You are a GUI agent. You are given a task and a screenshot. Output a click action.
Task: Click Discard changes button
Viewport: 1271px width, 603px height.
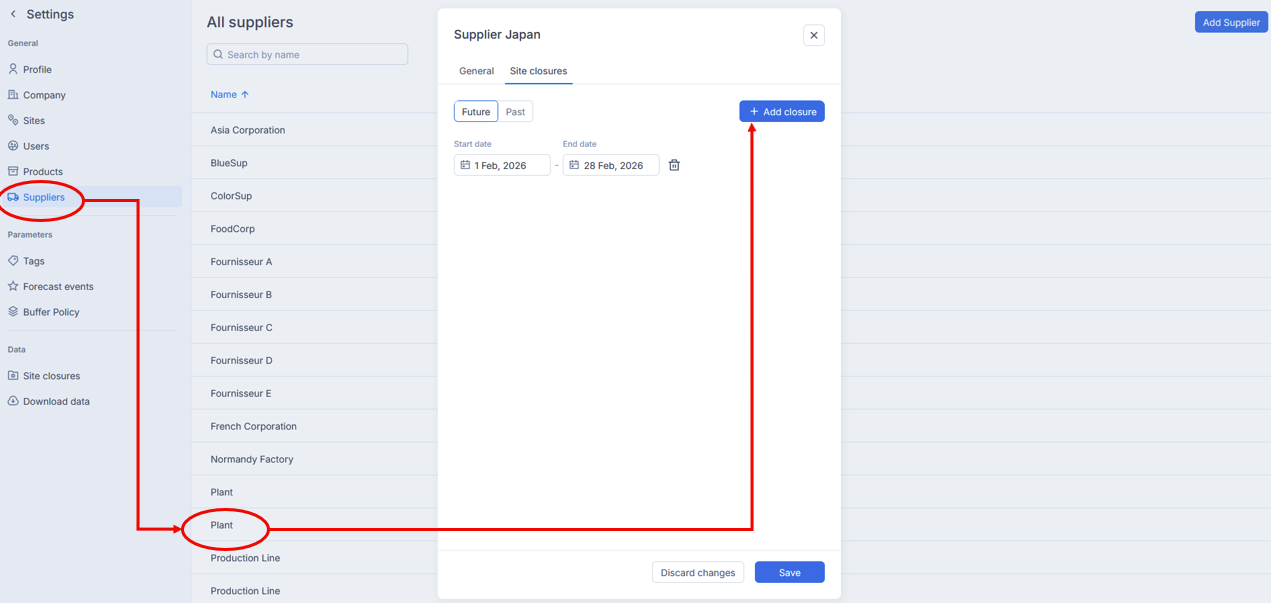(x=697, y=573)
